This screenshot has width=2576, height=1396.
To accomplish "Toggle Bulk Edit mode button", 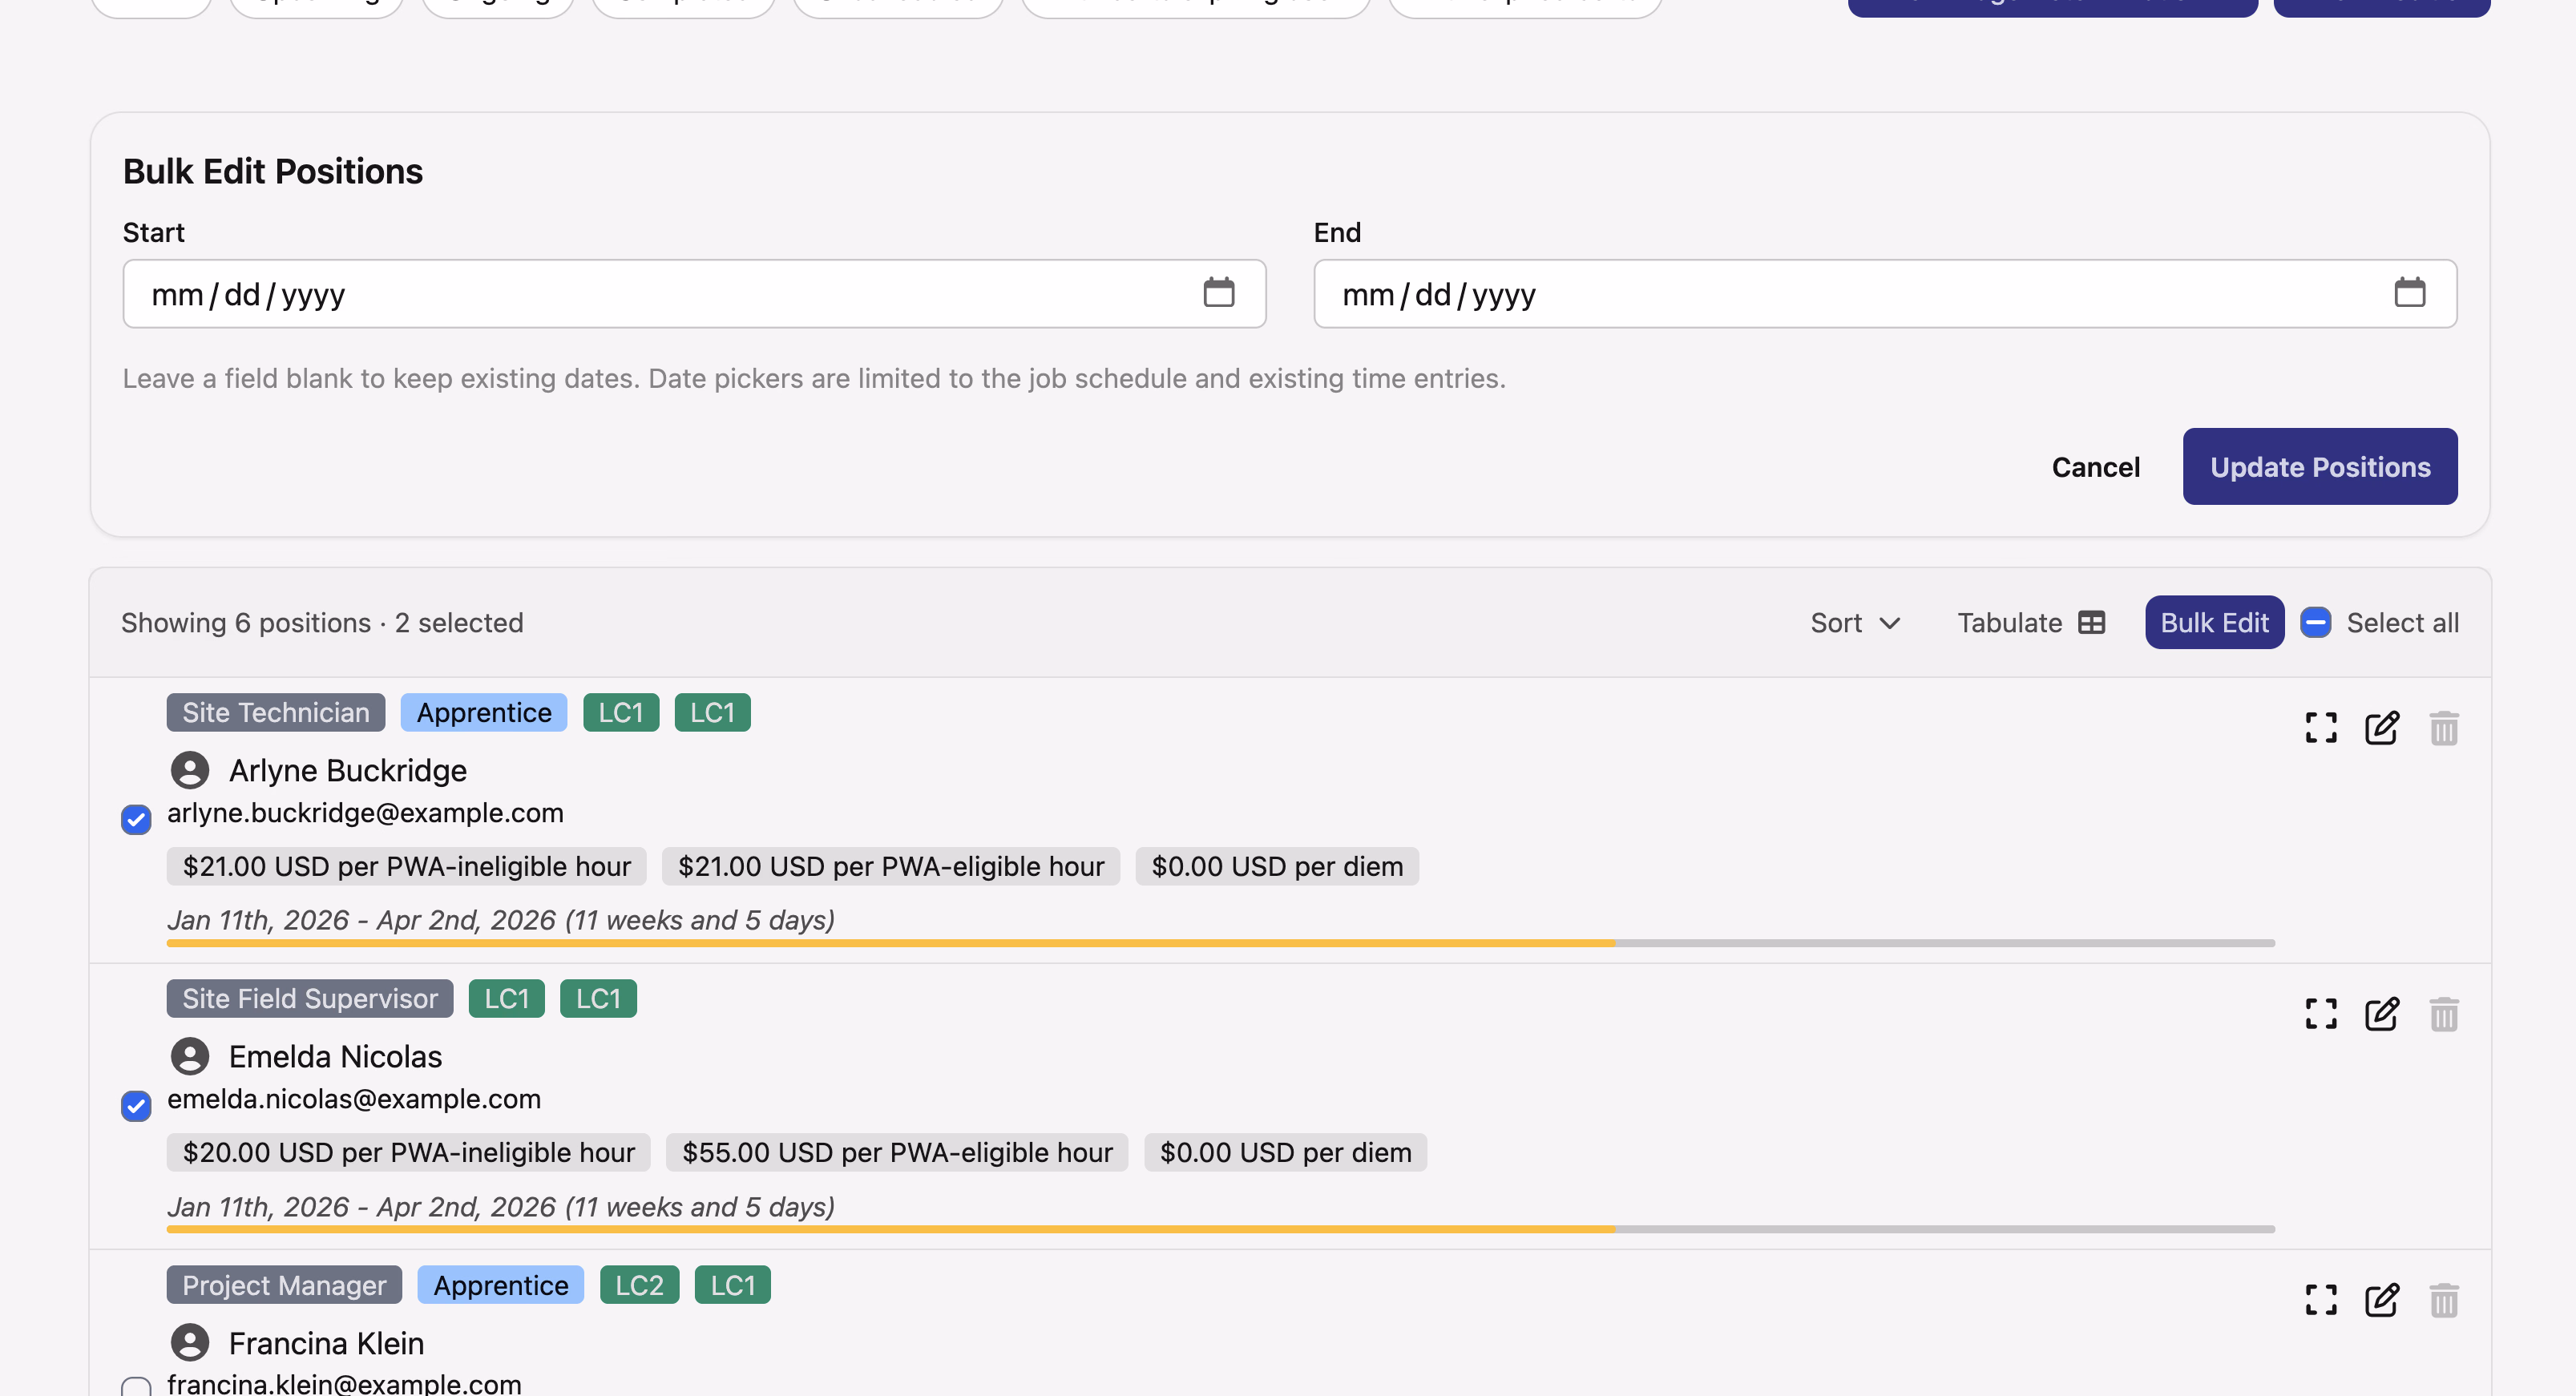I will (x=2214, y=623).
